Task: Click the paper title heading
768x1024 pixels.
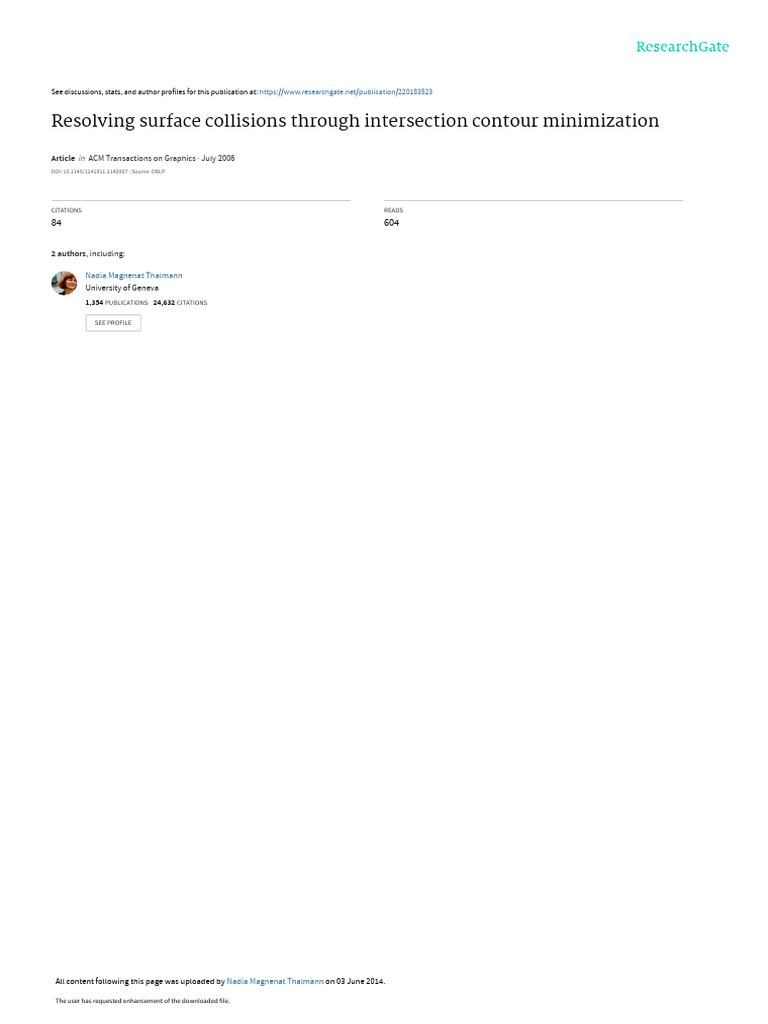Action: coord(355,121)
